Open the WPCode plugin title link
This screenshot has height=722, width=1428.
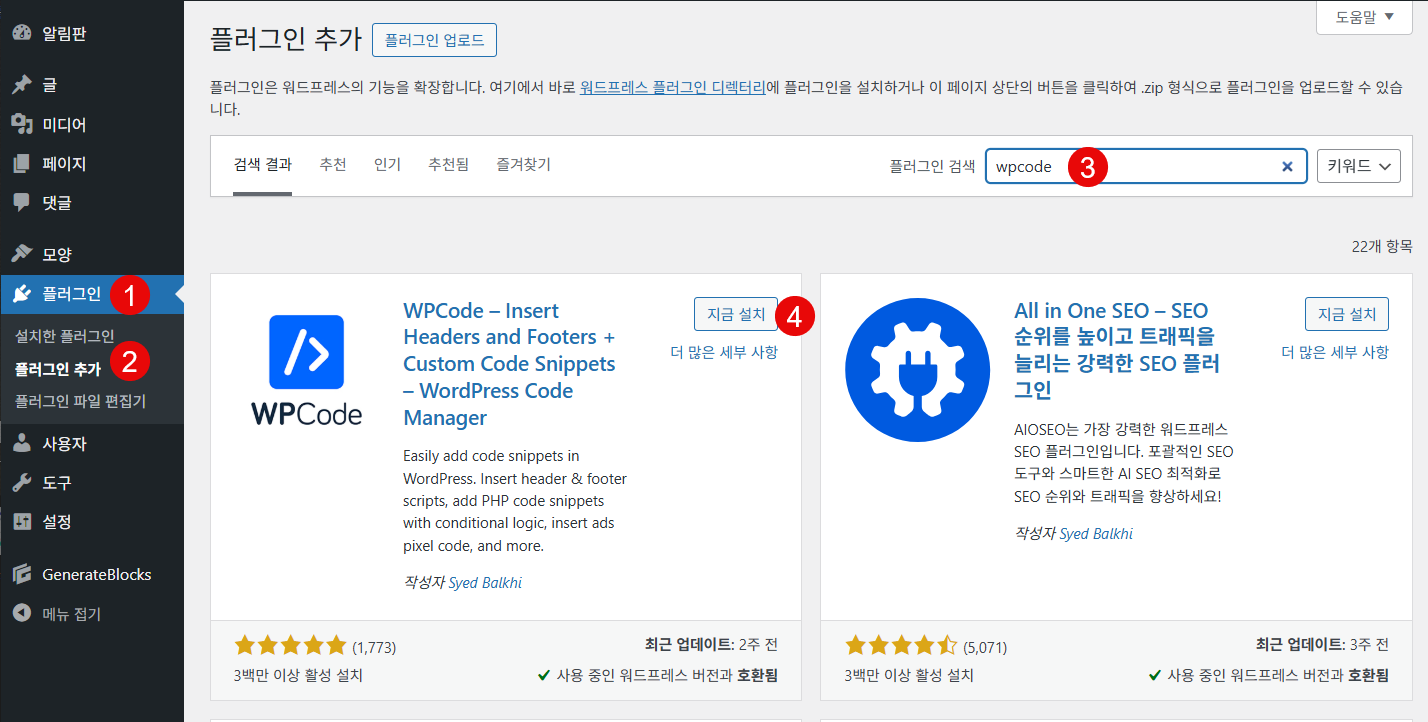pyautogui.click(x=509, y=364)
